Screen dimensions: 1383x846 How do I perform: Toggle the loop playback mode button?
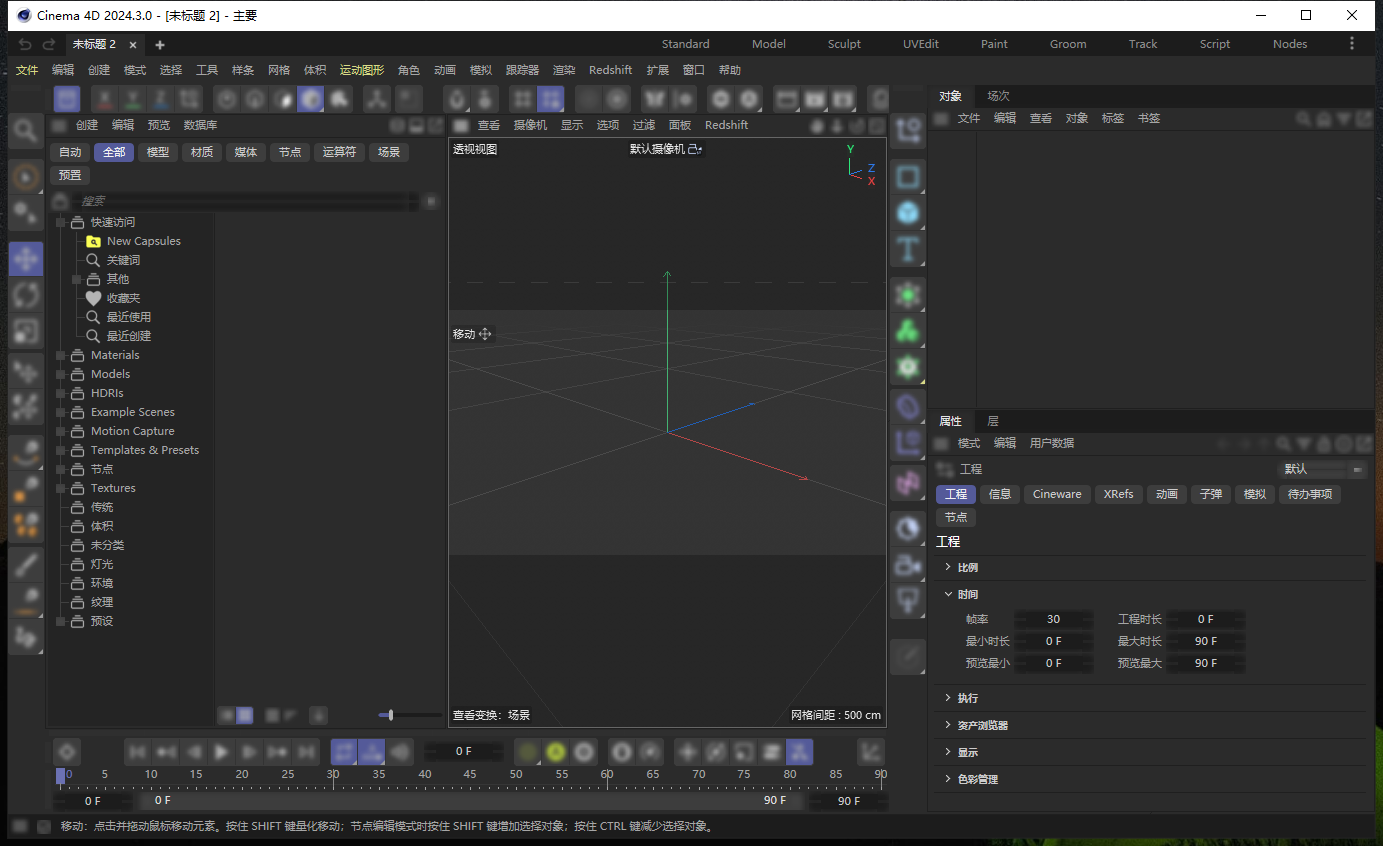(343, 751)
